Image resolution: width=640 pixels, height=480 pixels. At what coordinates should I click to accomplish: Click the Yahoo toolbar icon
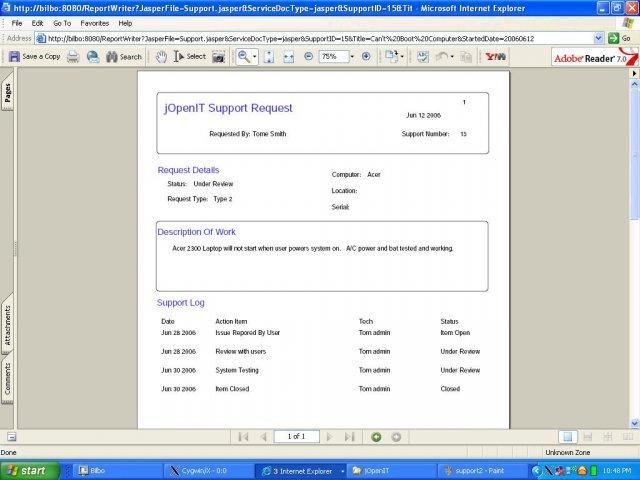(x=495, y=57)
